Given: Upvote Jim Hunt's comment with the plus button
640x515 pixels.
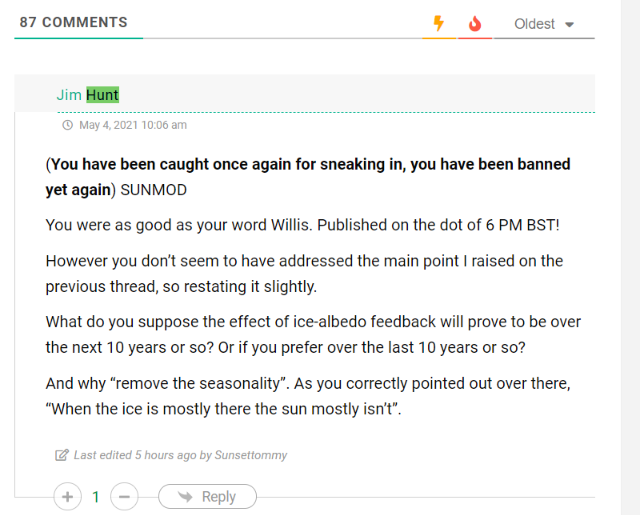Looking at the screenshot, I should [67, 497].
